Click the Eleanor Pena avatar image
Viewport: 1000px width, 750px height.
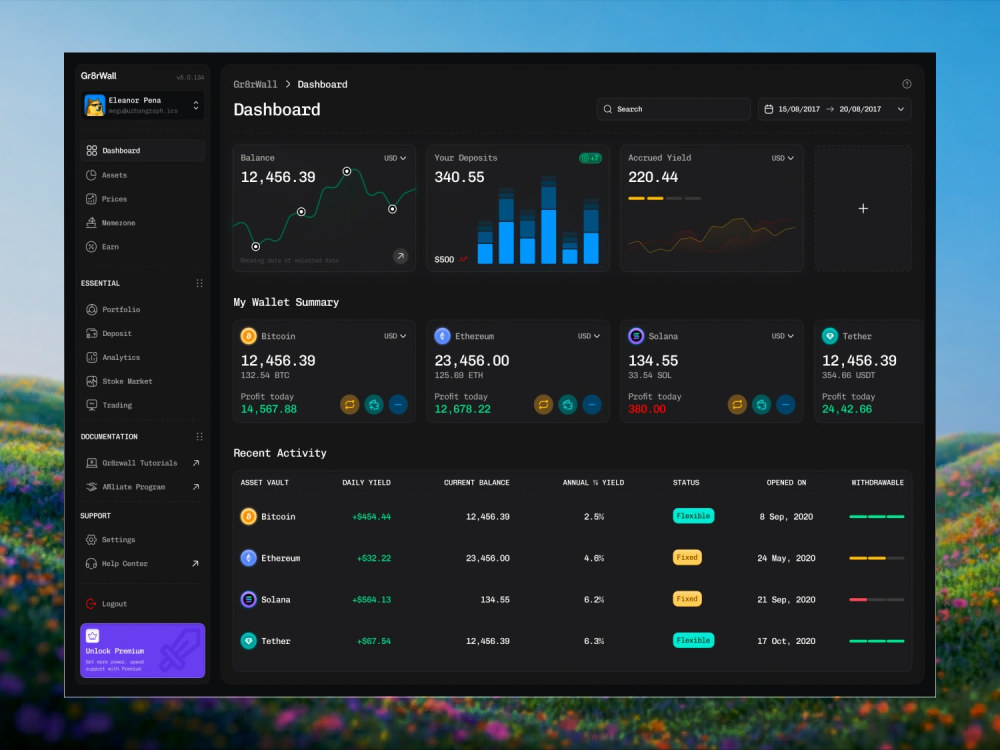[95, 105]
